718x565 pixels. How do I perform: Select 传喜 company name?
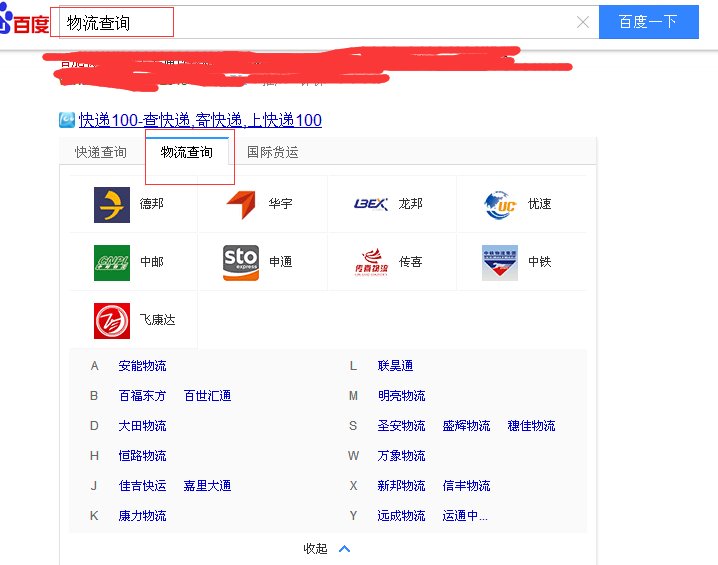410,261
